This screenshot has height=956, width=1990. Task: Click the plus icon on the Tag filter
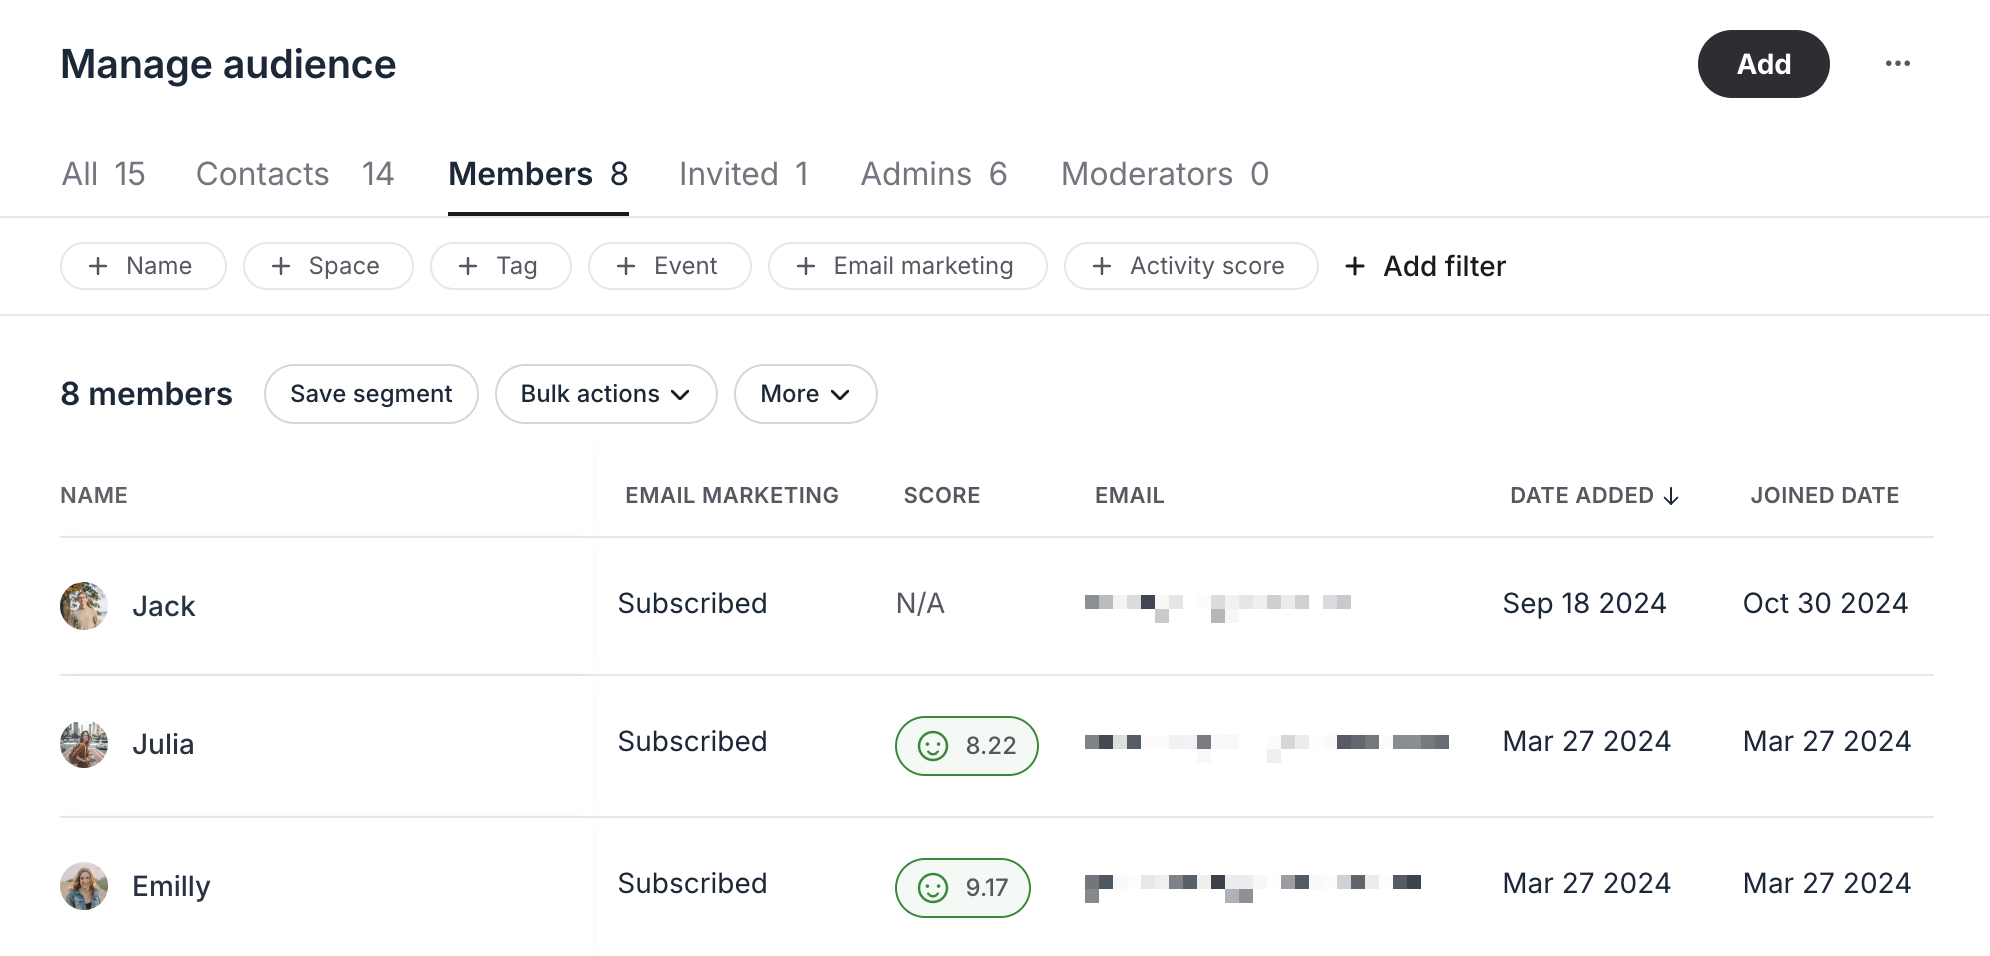(466, 266)
